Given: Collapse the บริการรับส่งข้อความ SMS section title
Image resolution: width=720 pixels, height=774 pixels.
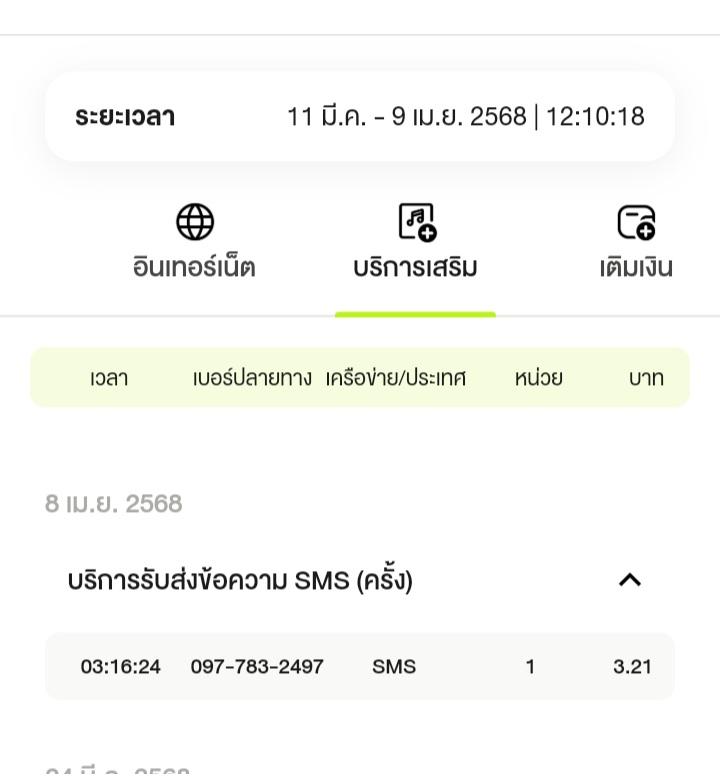Looking at the screenshot, I should click(x=240, y=580).
